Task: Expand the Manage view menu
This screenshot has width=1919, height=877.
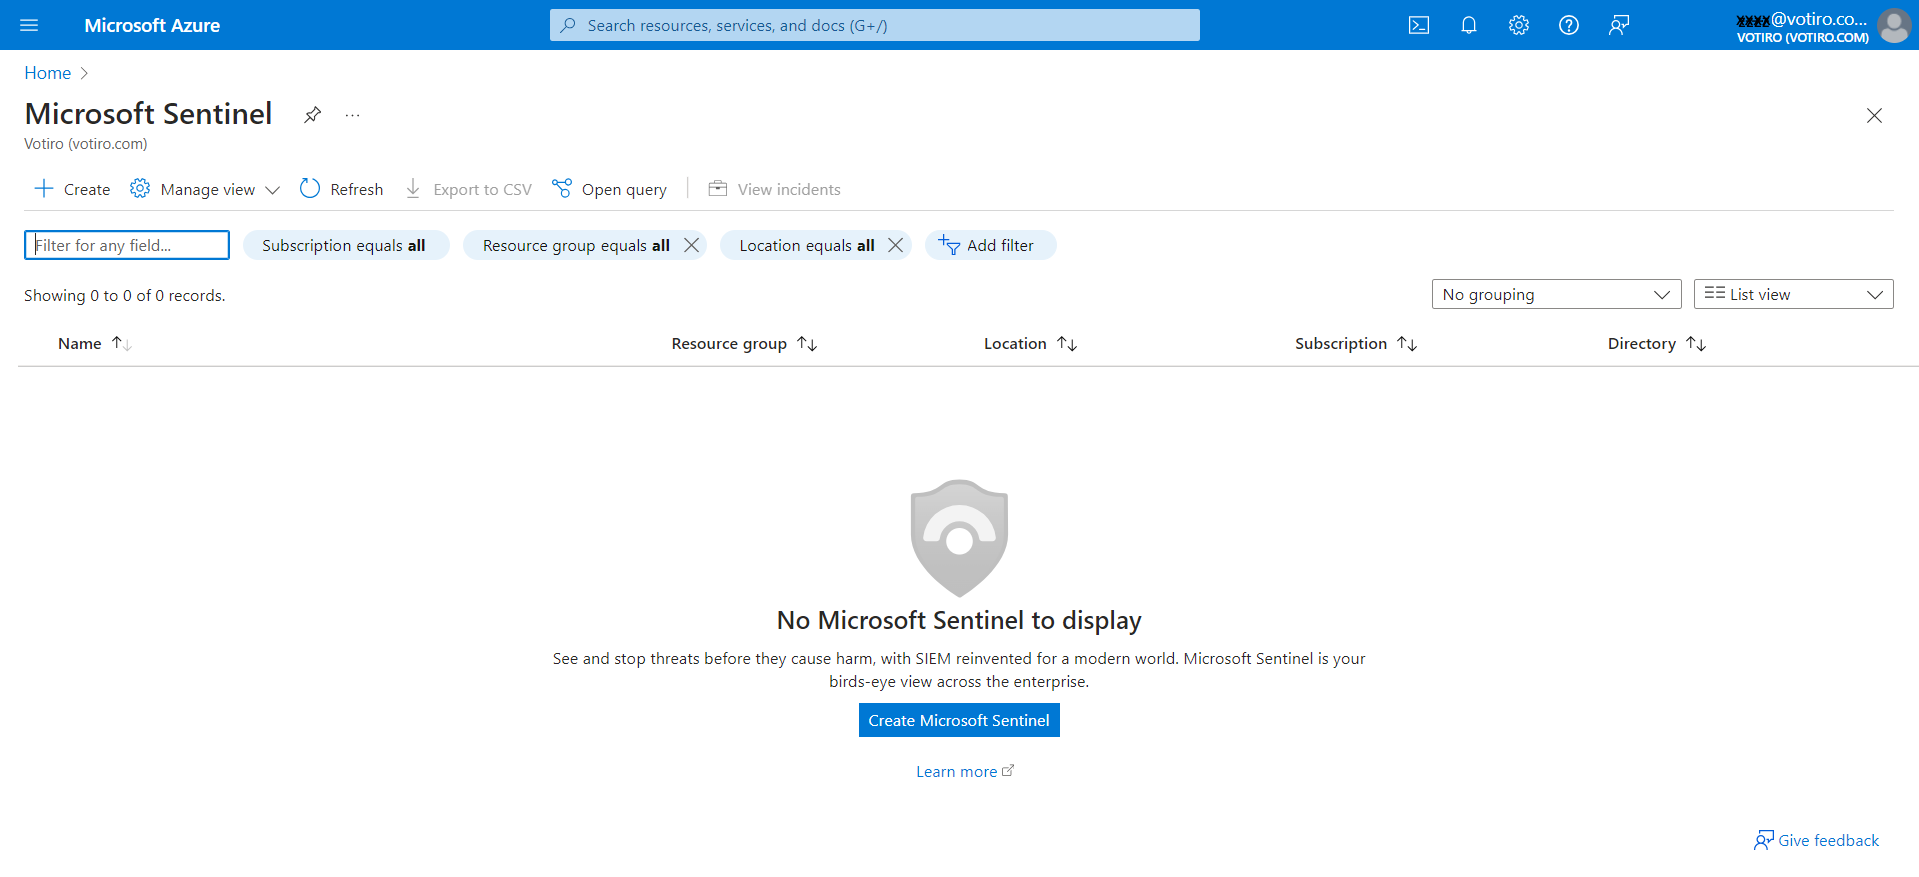Action: pyautogui.click(x=205, y=189)
